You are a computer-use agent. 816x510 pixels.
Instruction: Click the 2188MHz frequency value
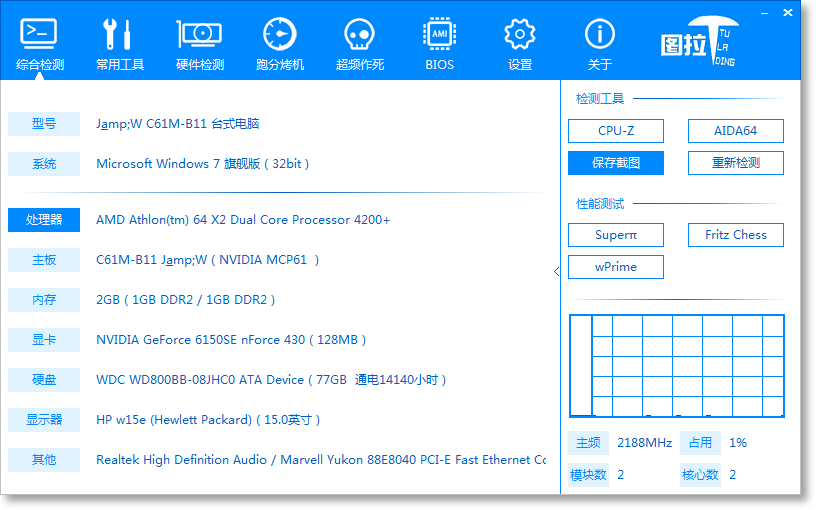click(x=644, y=443)
